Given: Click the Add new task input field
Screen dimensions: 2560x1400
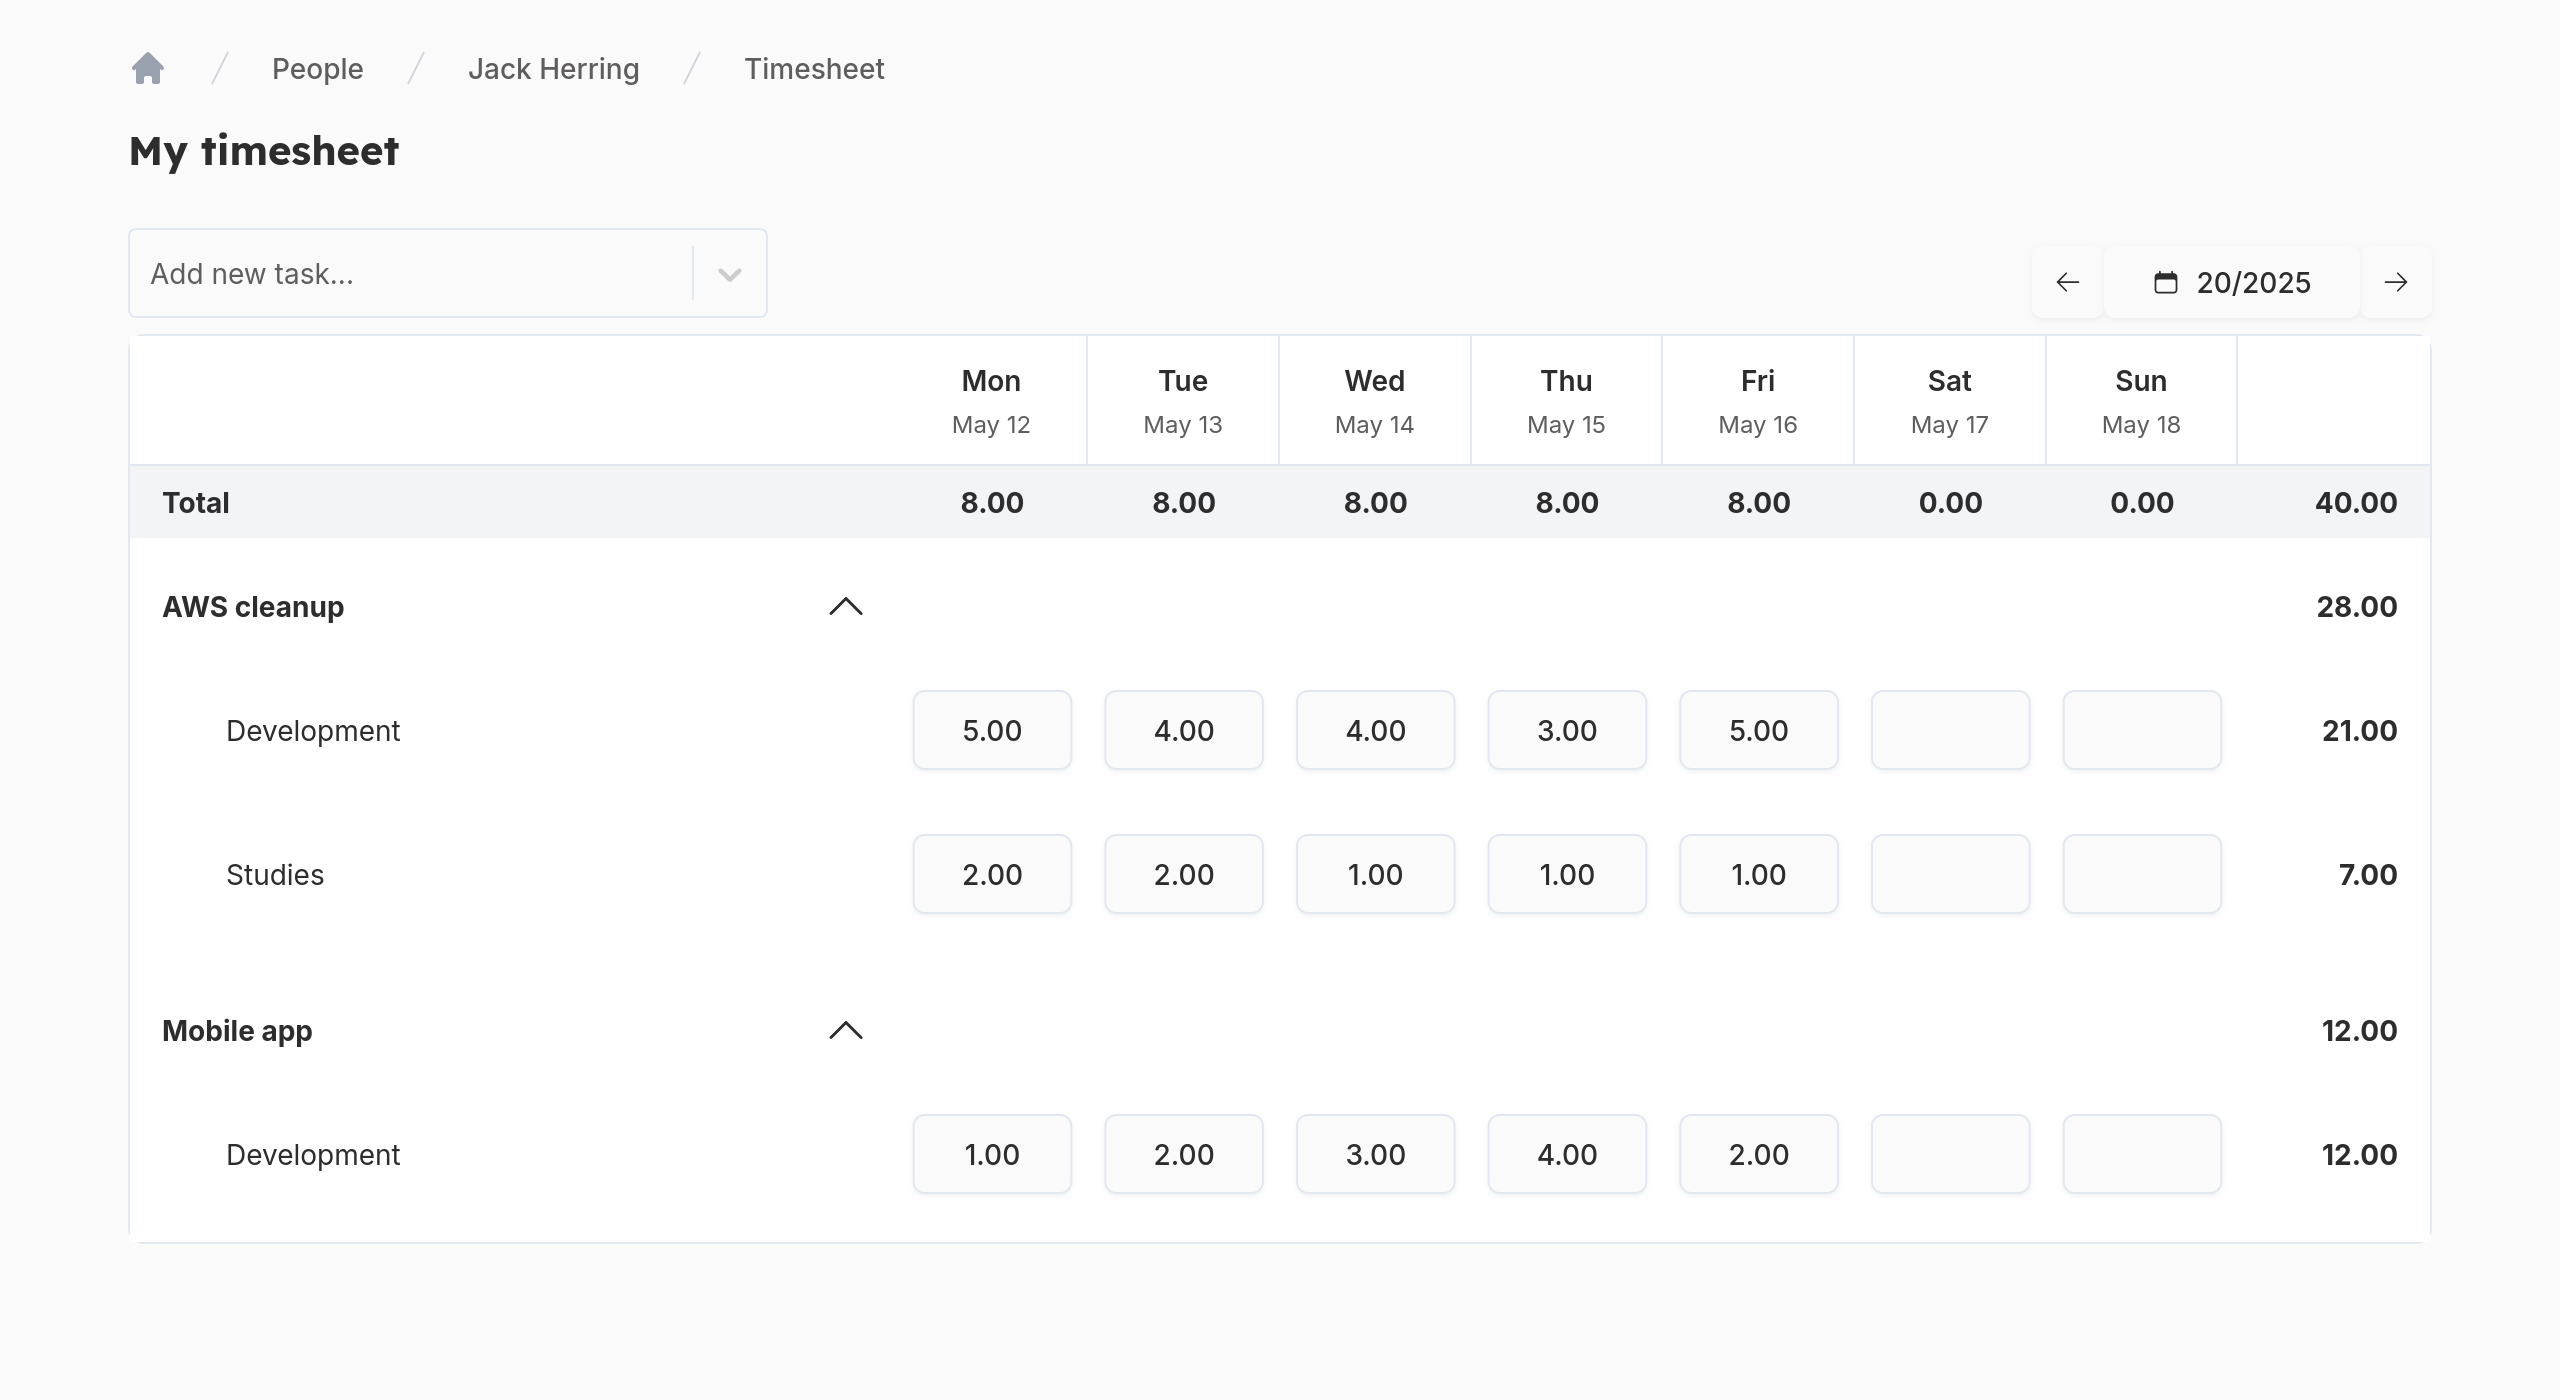Looking at the screenshot, I should [x=410, y=274].
